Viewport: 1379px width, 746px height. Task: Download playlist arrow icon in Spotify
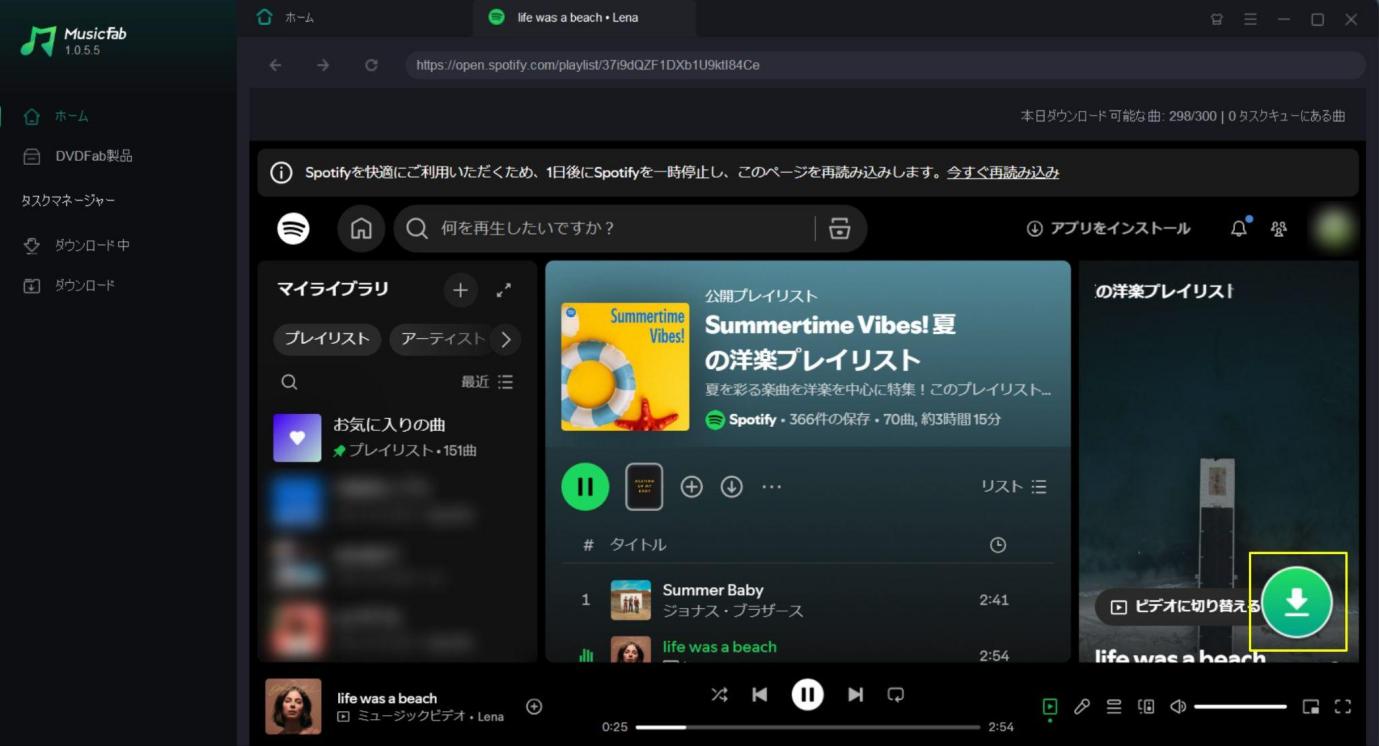click(x=732, y=487)
